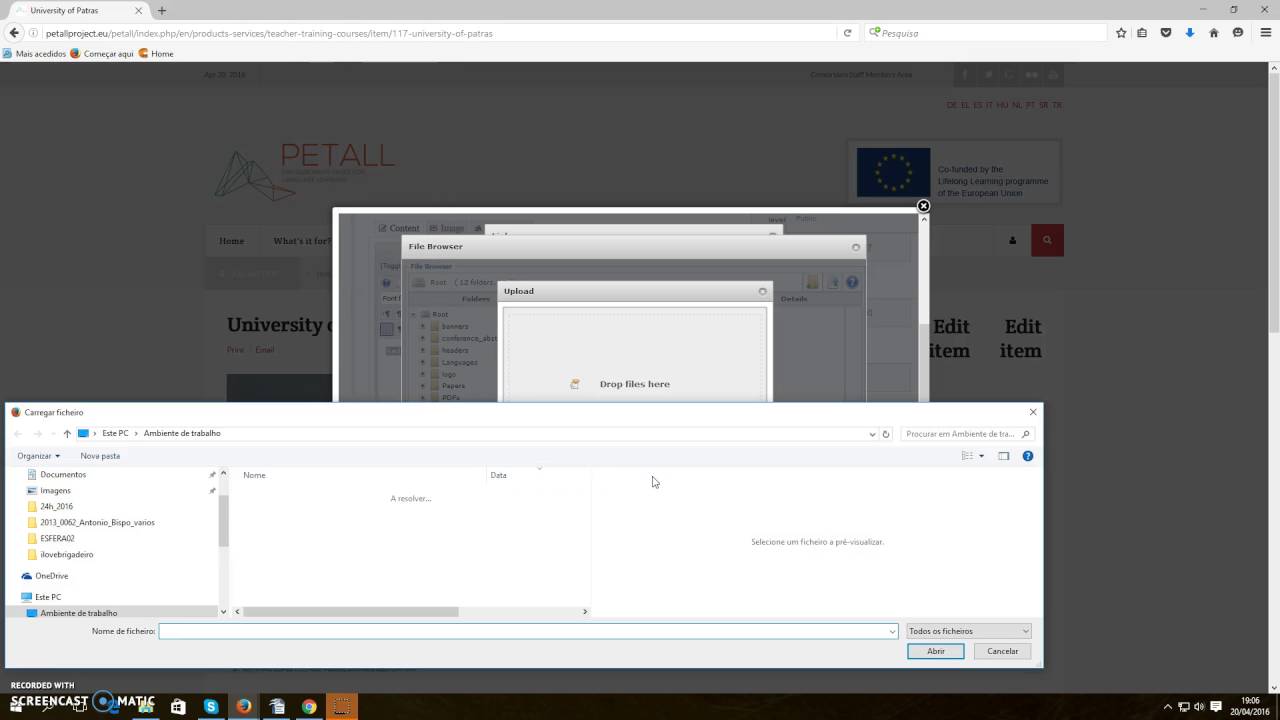Screen dimensions: 1280x720
Task: Toggle the preview pane icon
Action: (1004, 456)
